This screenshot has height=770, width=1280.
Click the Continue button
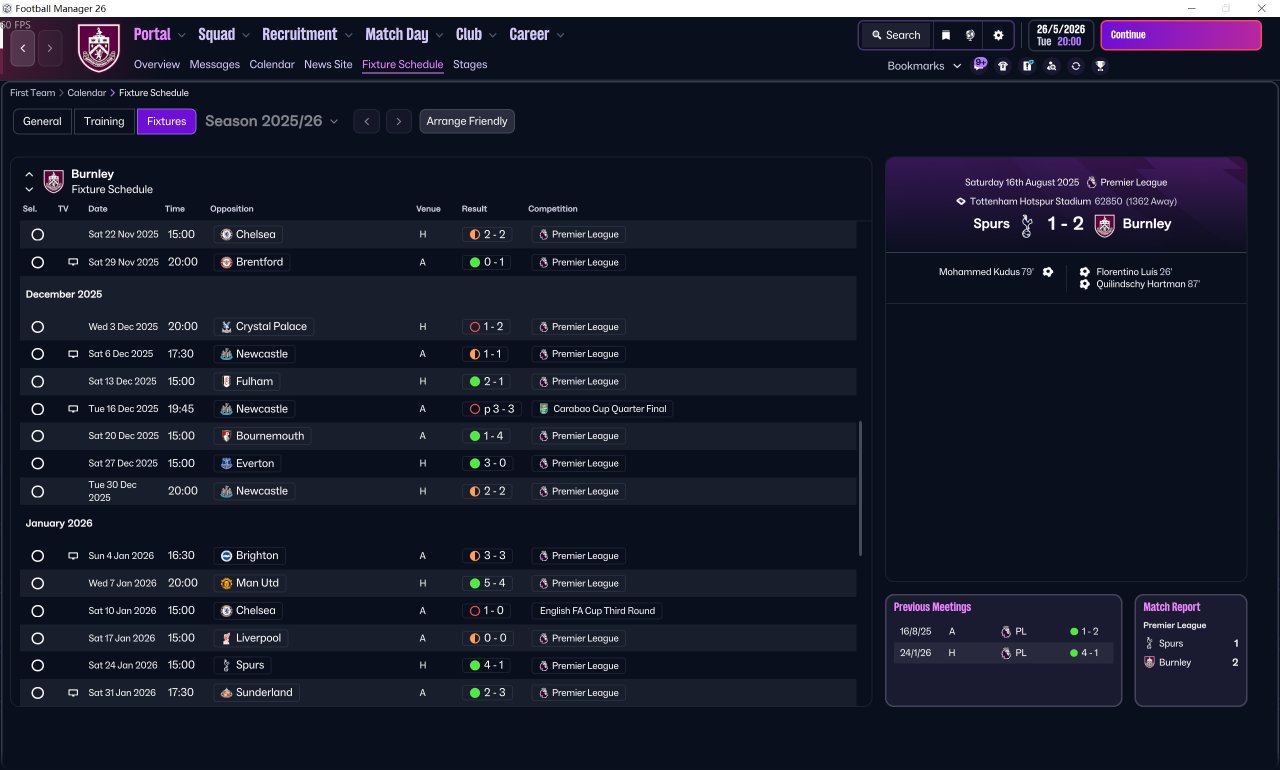coord(1181,35)
